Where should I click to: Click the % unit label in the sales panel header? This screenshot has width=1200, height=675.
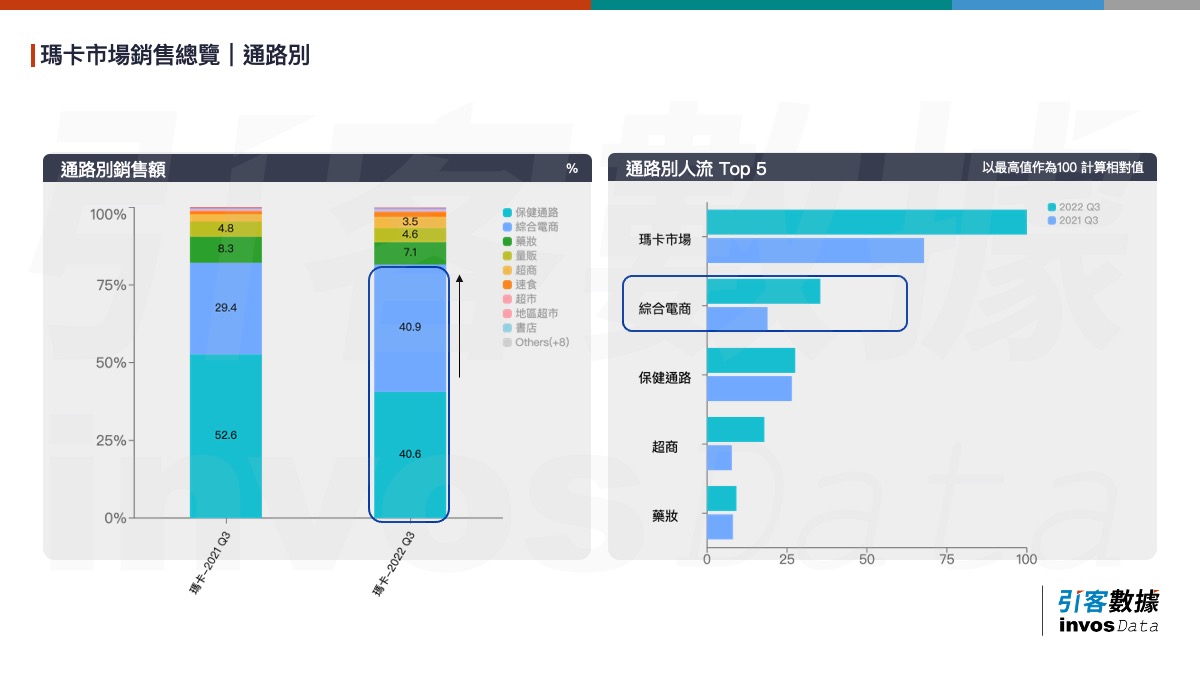point(572,169)
